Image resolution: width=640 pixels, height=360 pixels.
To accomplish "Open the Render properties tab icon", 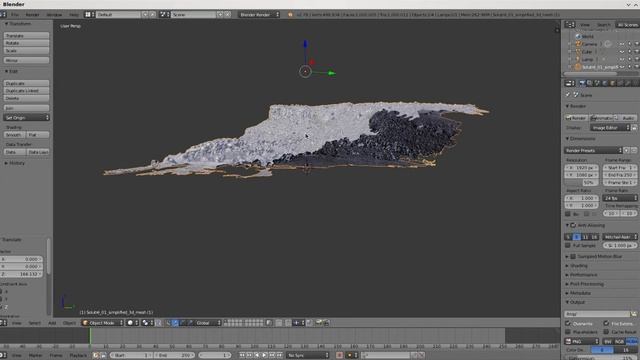I will [582, 83].
